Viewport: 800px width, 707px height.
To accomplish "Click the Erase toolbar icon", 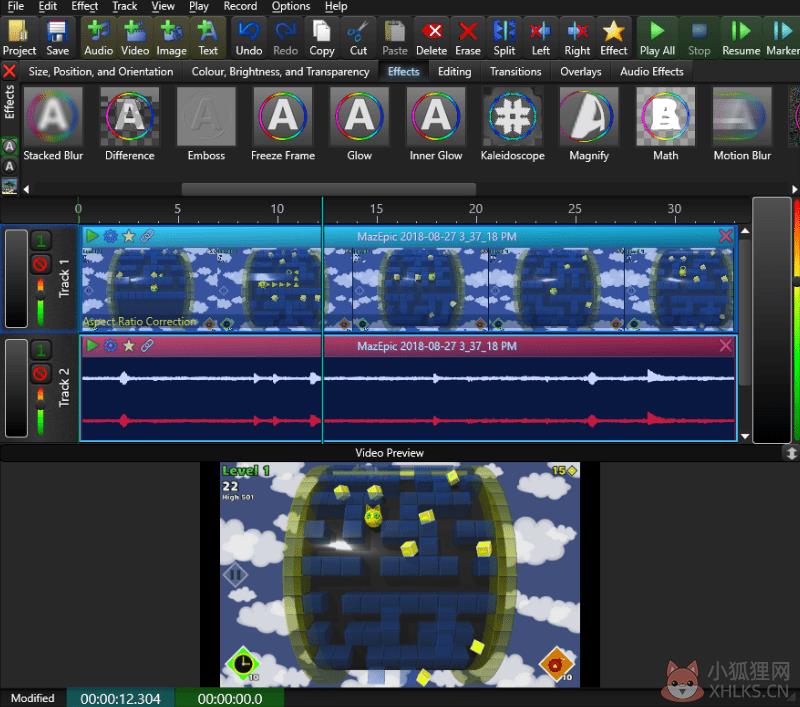I will coord(468,38).
